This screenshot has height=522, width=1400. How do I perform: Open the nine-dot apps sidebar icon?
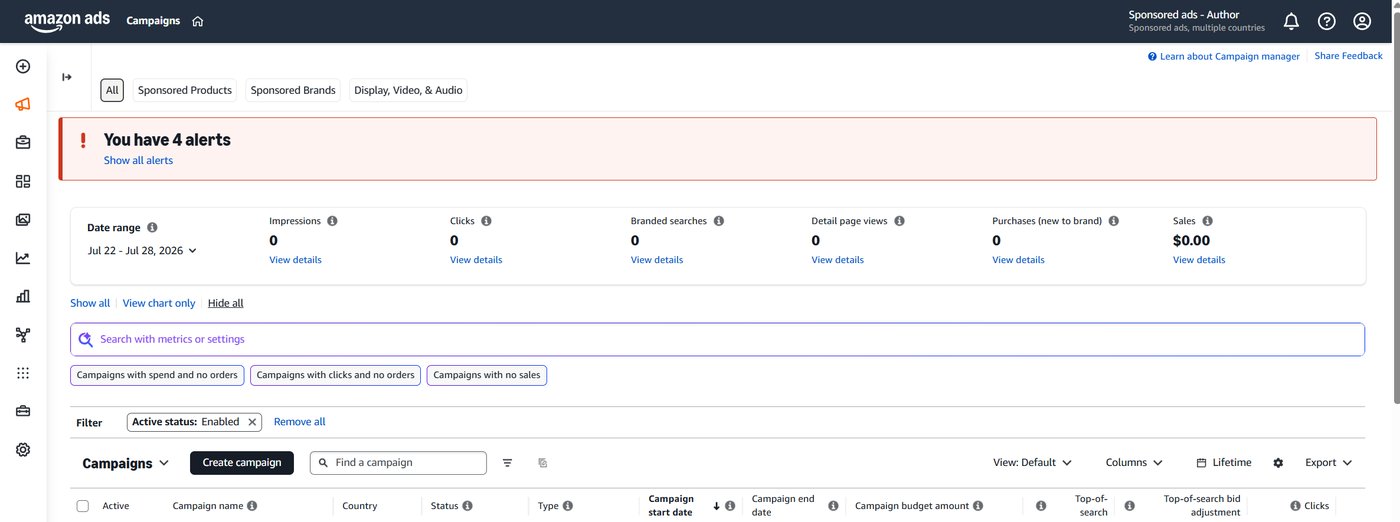pyautogui.click(x=23, y=373)
